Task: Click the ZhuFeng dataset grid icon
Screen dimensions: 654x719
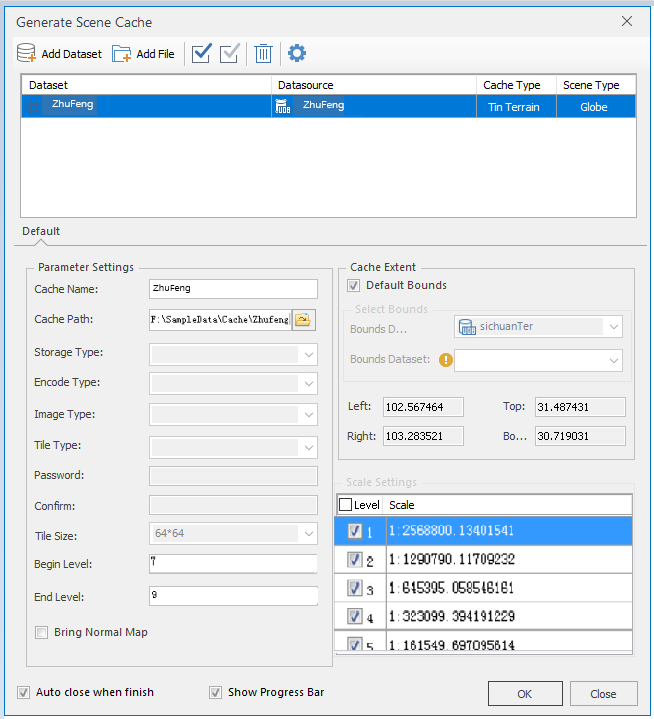Action: tap(32, 106)
